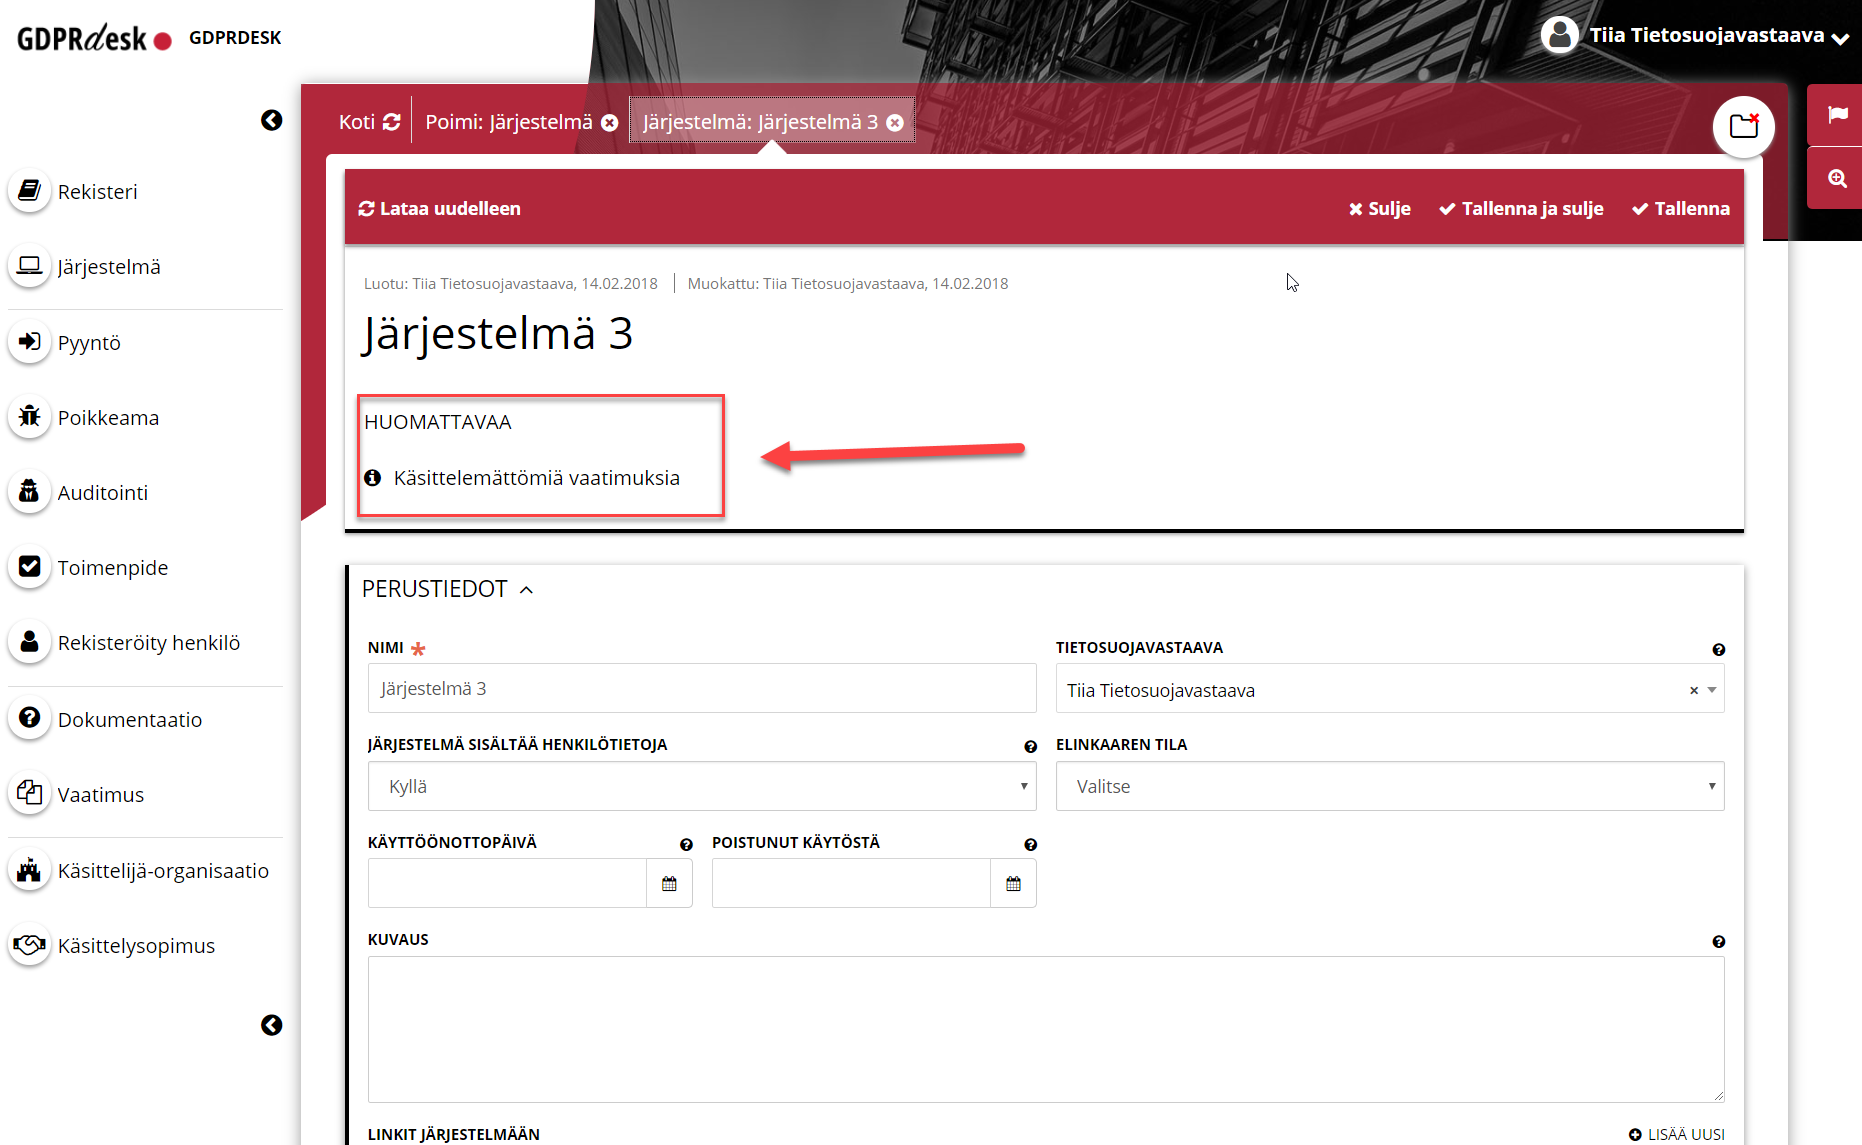
Task: Open the Rekisteri sidebar icon
Action: point(30,191)
